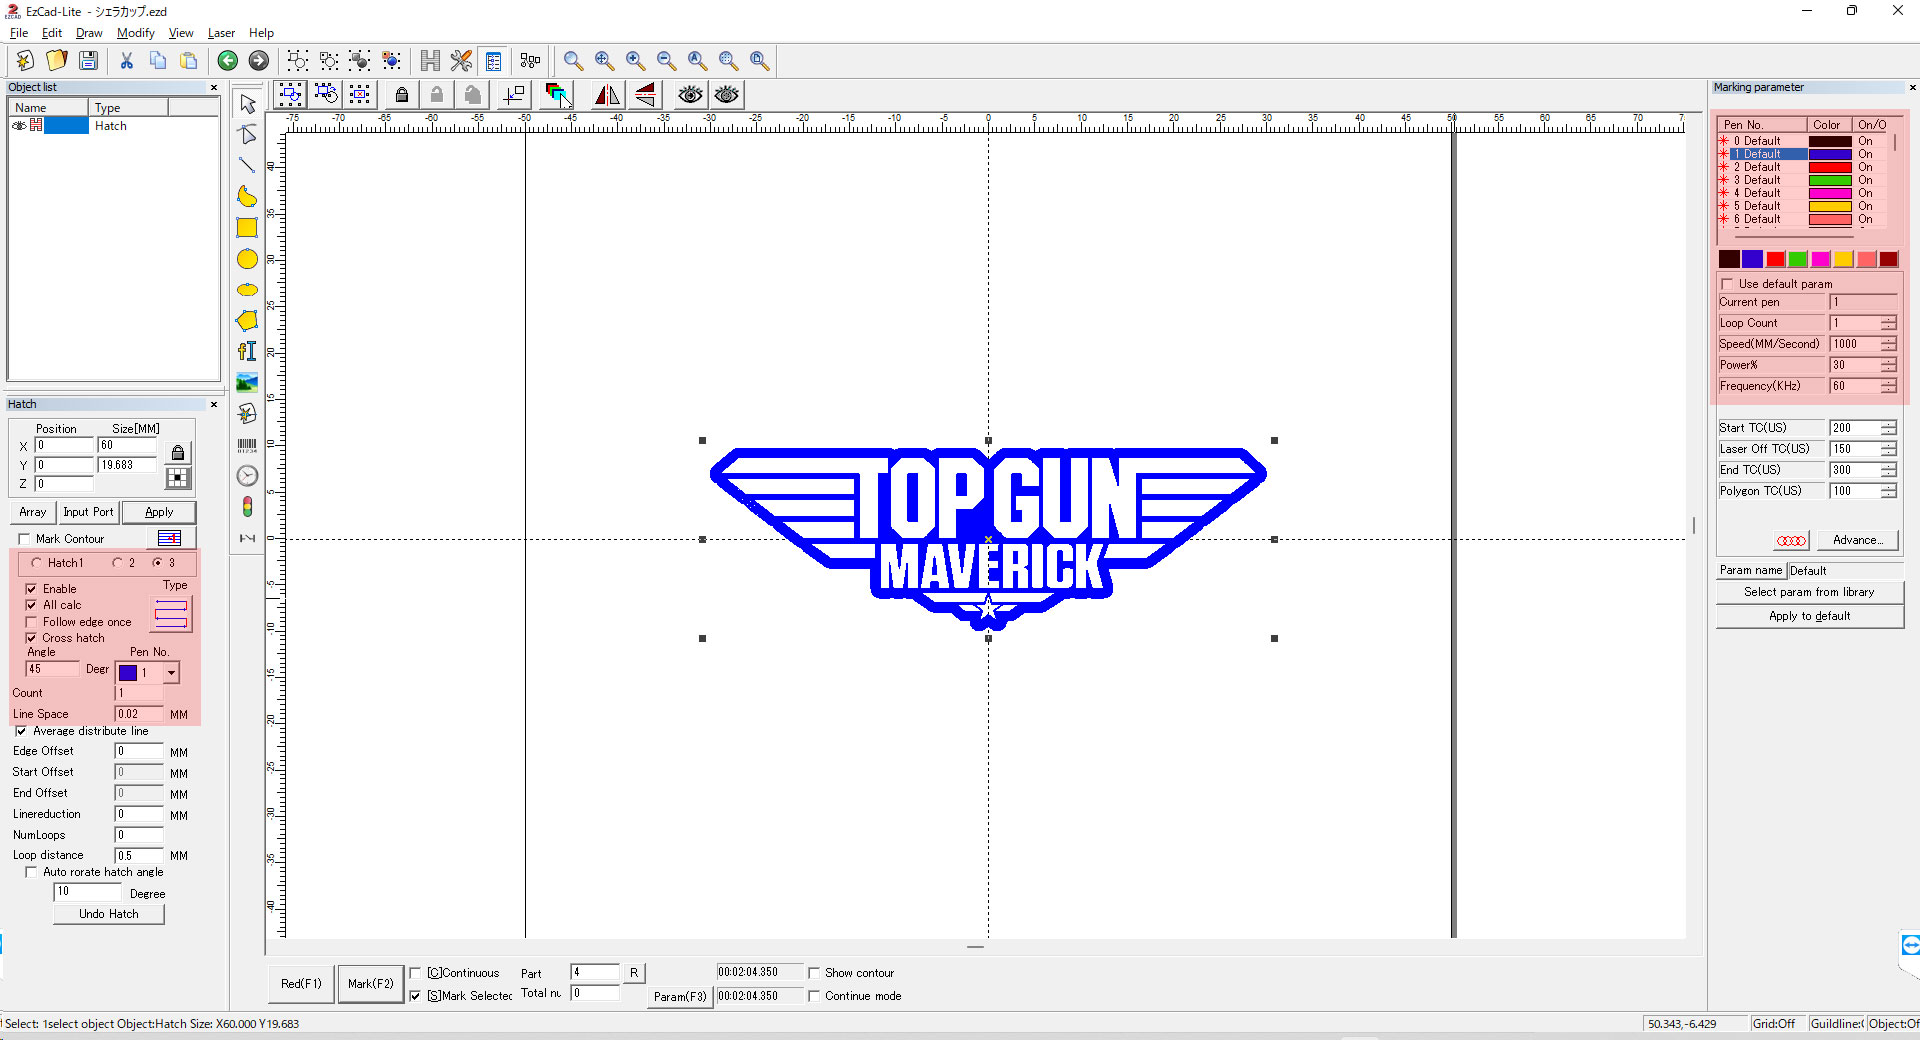Viewport: 1920px width, 1040px height.
Task: Click the Frequency(KHz) spinner arrows
Action: click(x=1888, y=386)
